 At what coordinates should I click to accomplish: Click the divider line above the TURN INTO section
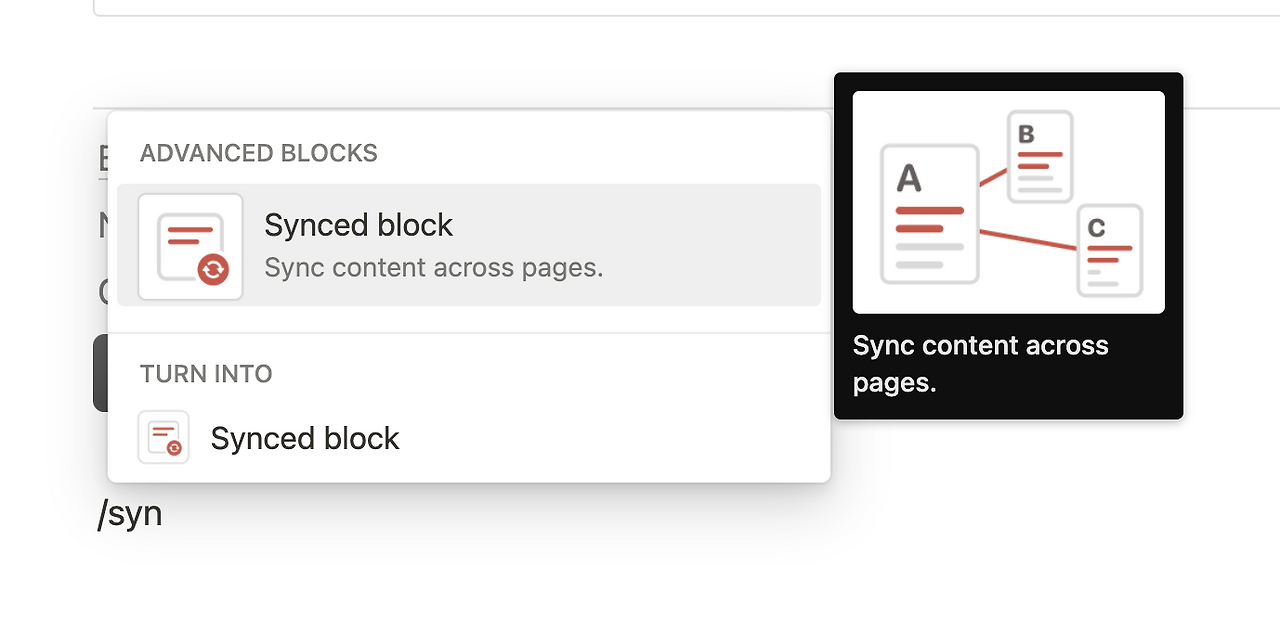click(x=469, y=333)
